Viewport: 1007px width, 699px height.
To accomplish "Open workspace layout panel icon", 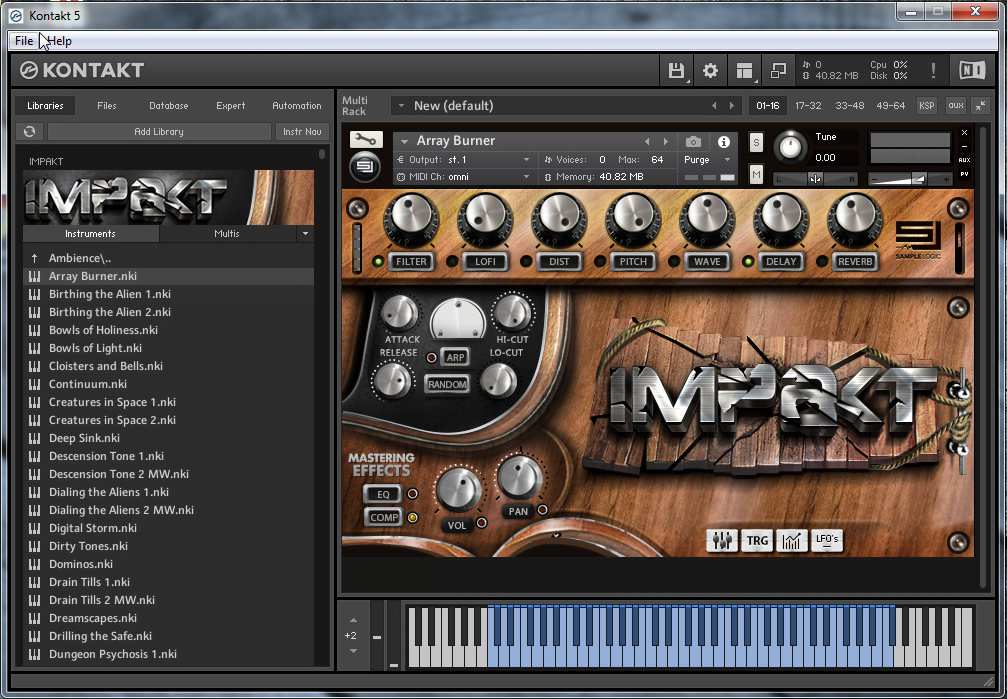I will (x=744, y=71).
